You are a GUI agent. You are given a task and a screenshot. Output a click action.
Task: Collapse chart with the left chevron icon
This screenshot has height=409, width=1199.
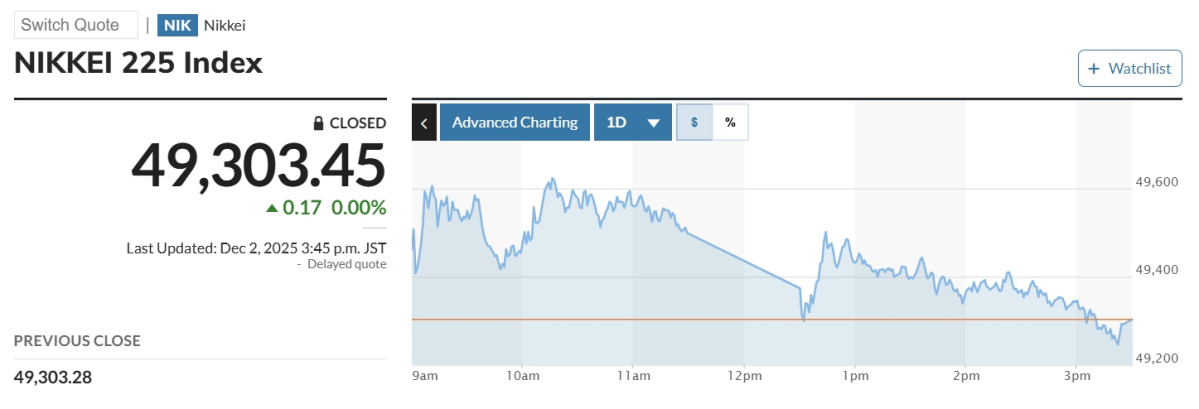click(x=424, y=123)
